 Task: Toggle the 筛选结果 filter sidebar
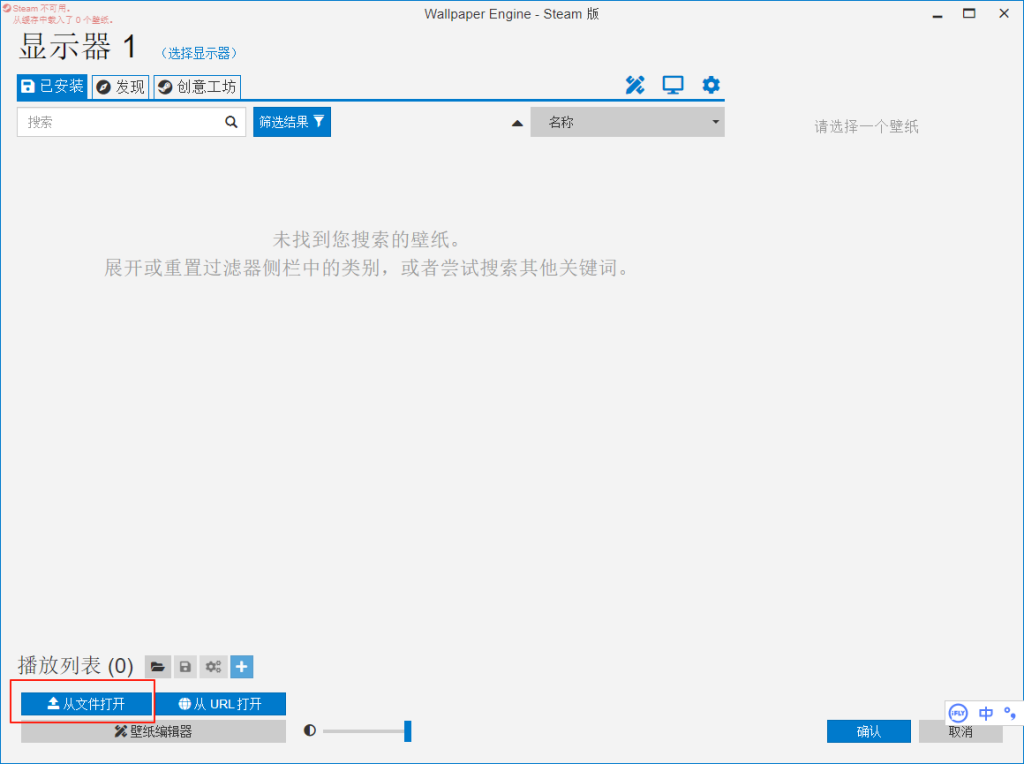click(292, 122)
